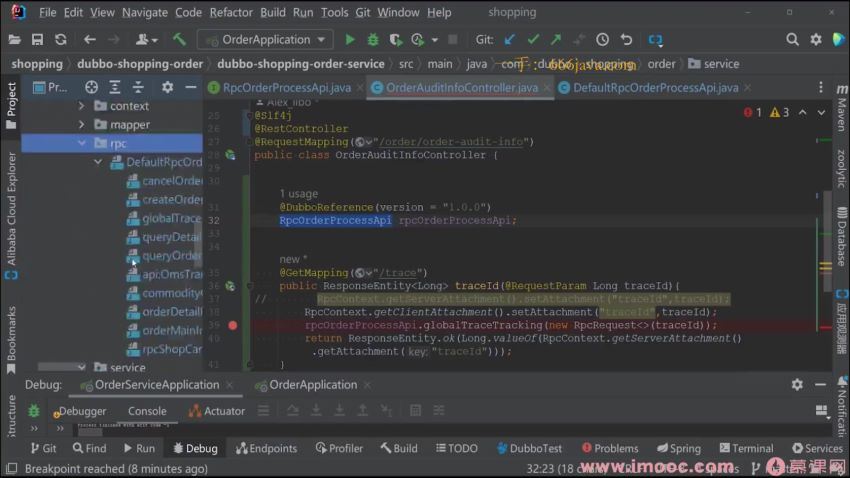
Task: Collapse the rpc folder
Action: click(81, 143)
